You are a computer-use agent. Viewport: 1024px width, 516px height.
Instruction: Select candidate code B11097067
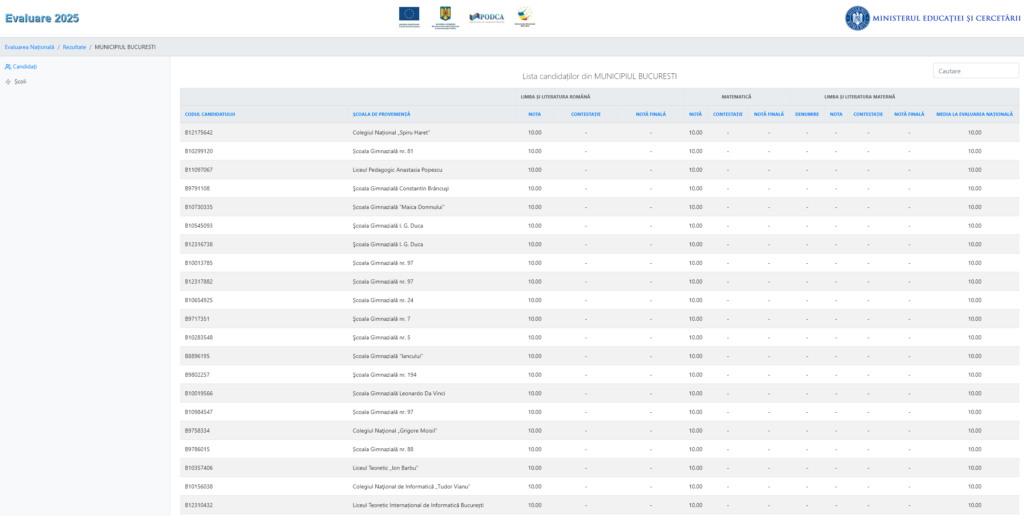point(199,170)
